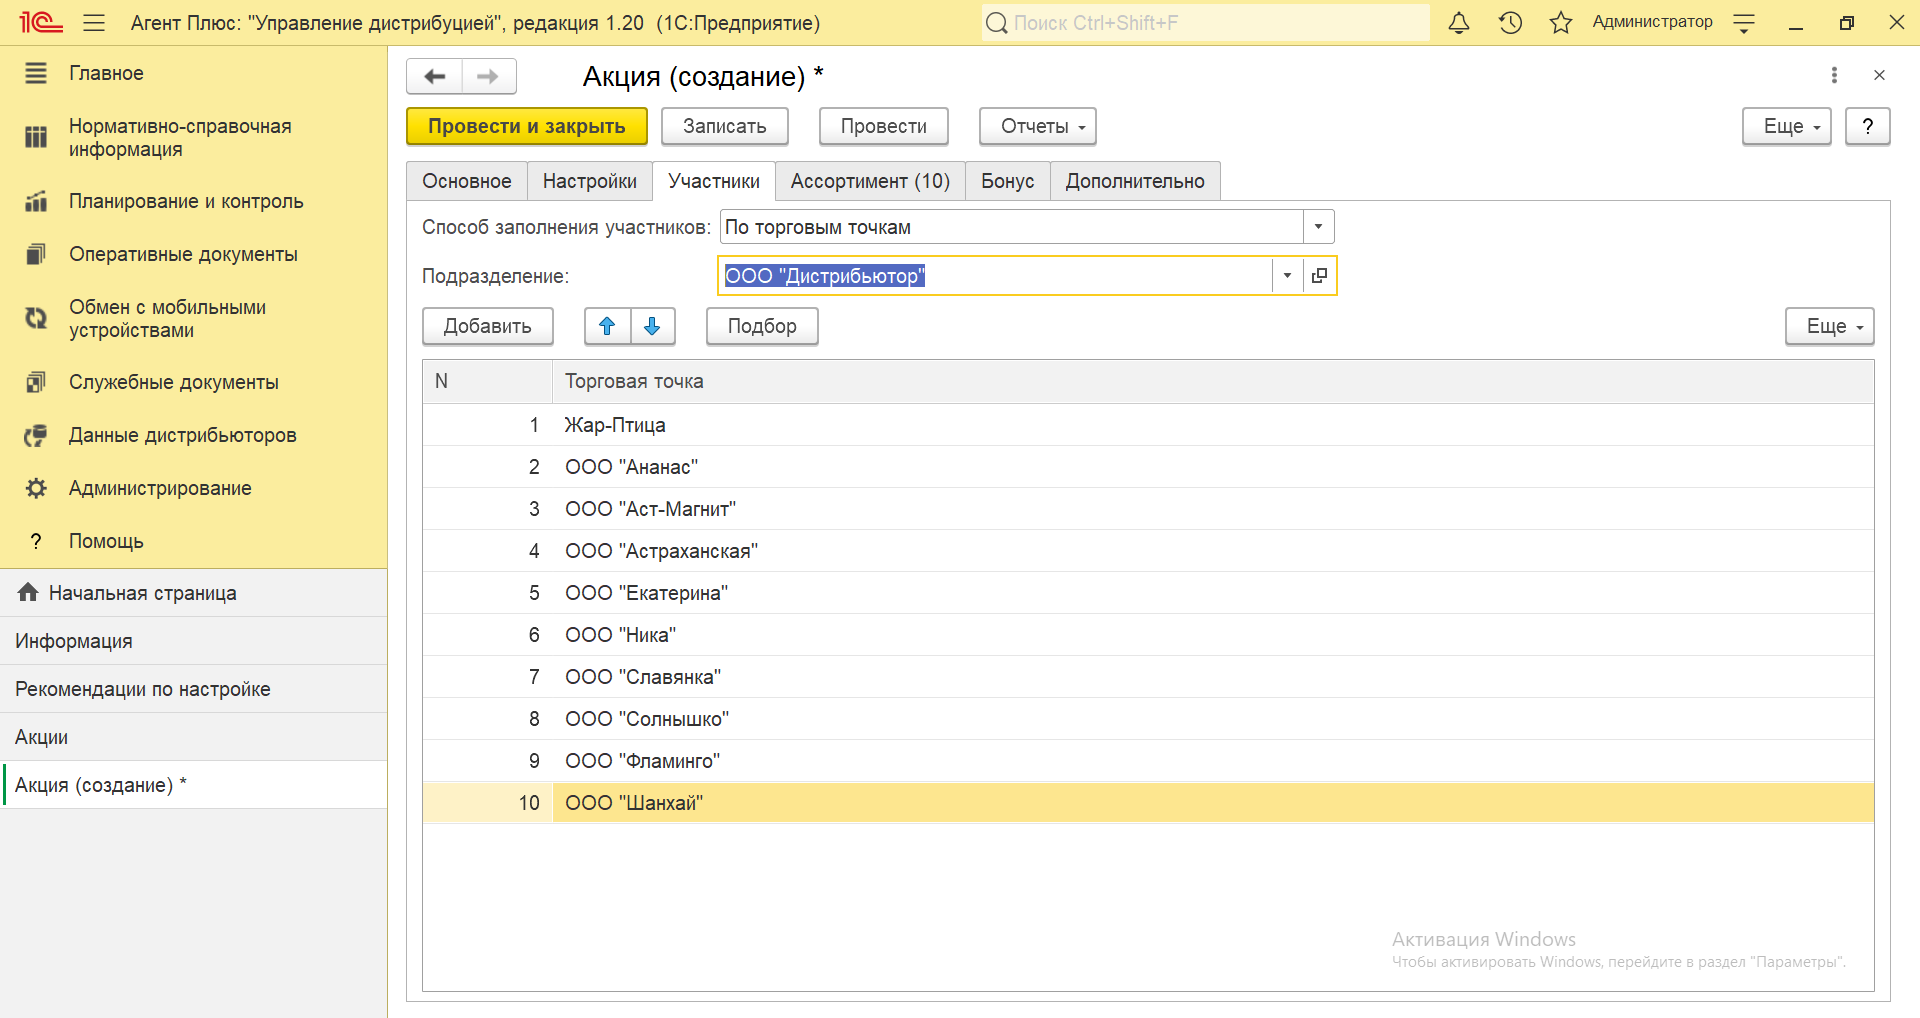Viewport: 1920px width, 1018px height.
Task: Open the Подразделение item card icon
Action: coord(1319,276)
